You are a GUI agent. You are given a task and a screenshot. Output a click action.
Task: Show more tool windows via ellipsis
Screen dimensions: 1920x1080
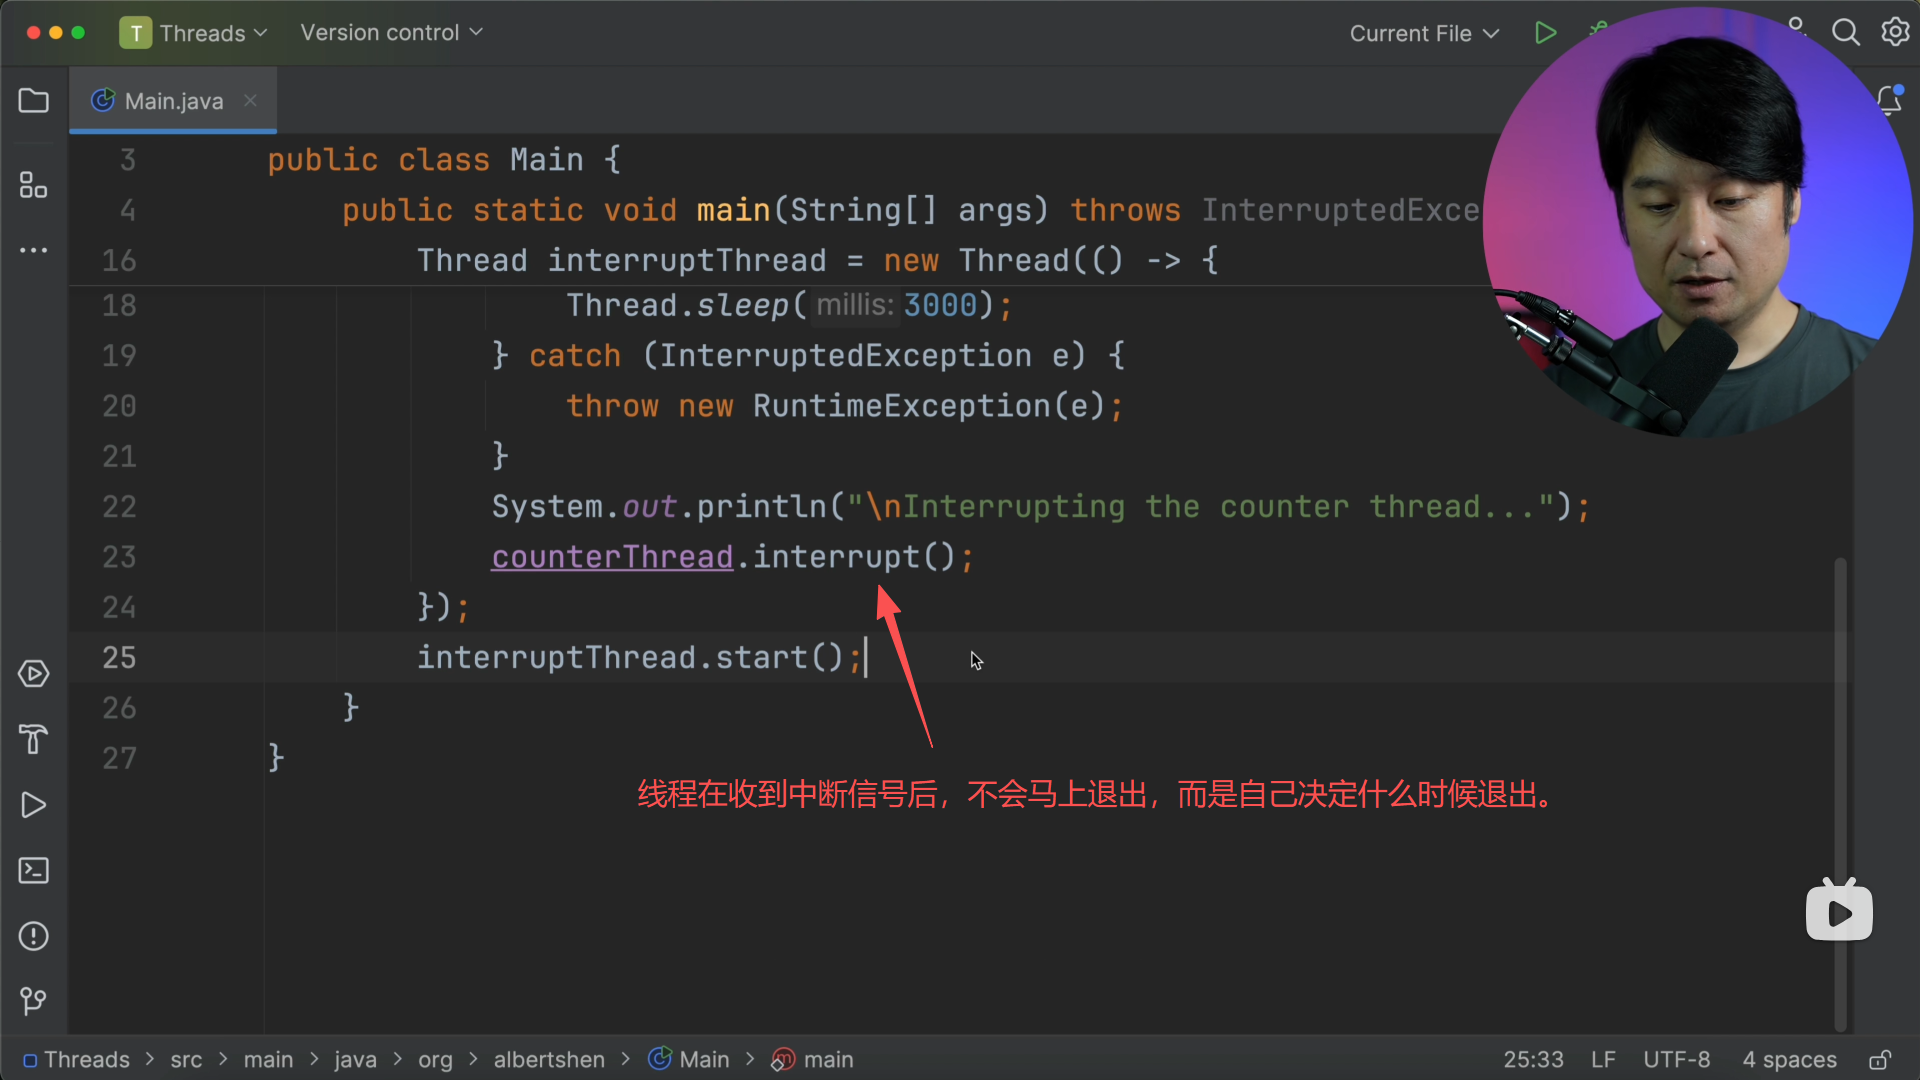[x=33, y=250]
